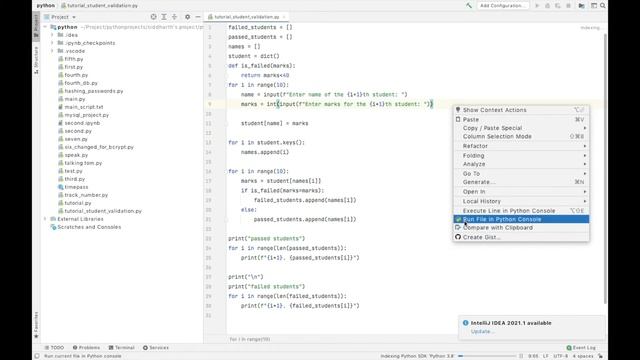Click the Update... link in notification
Image resolution: width=640 pixels, height=360 pixels.
pos(482,331)
